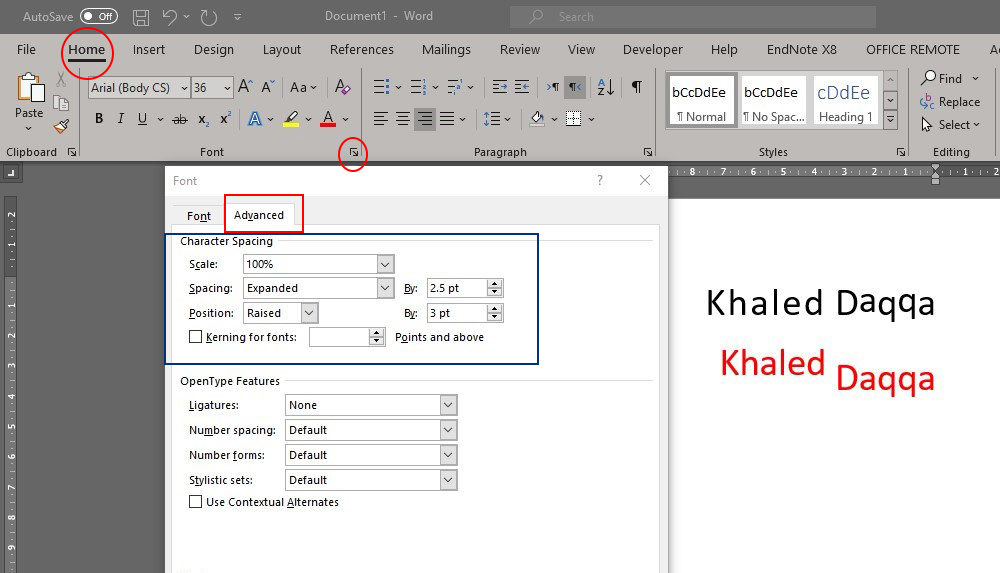Apply superscript formatting
Image resolution: width=1000 pixels, height=573 pixels.
[x=225, y=119]
